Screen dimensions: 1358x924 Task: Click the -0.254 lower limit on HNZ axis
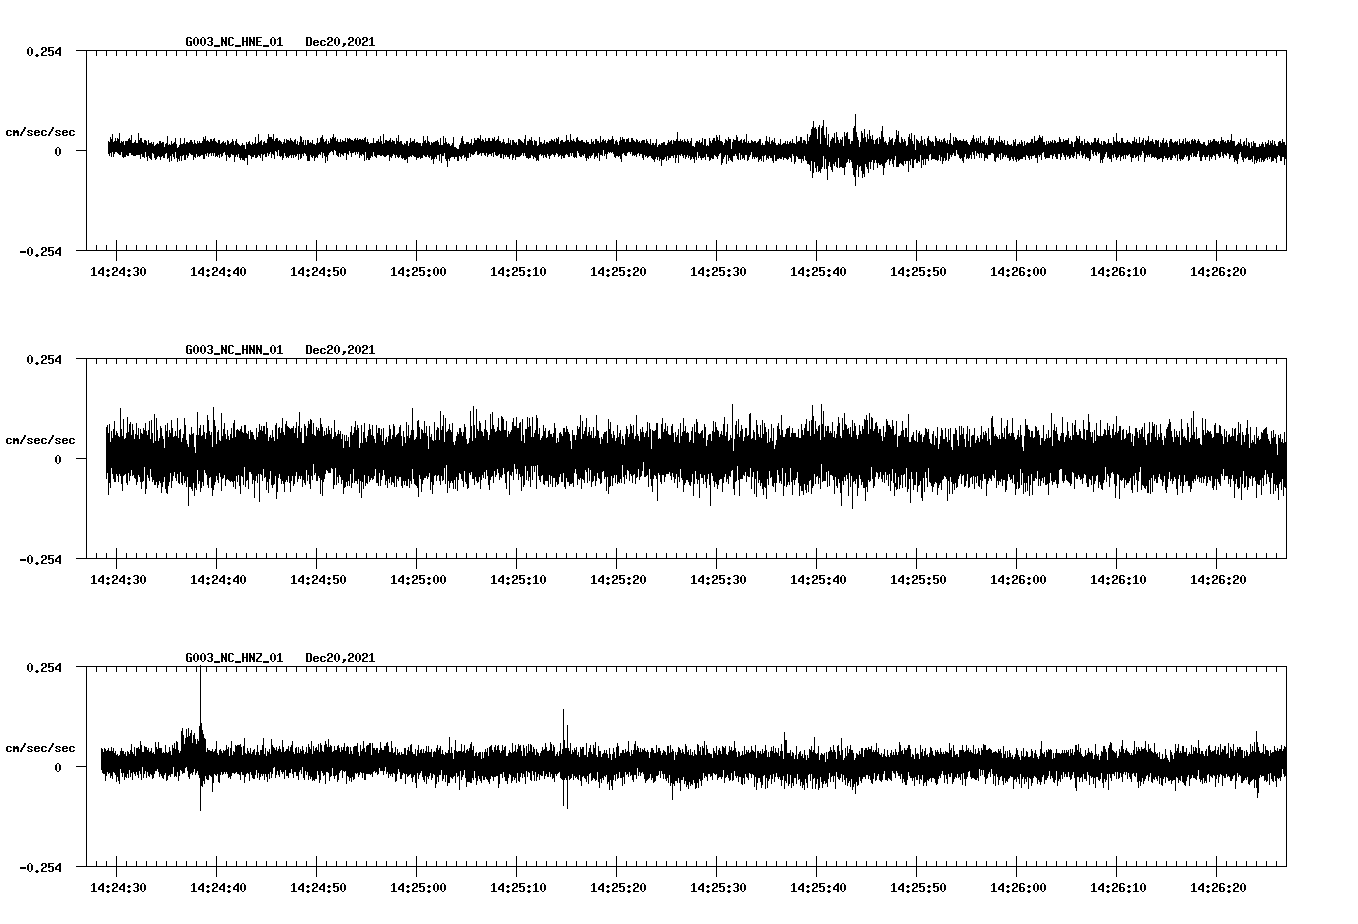click(40, 867)
